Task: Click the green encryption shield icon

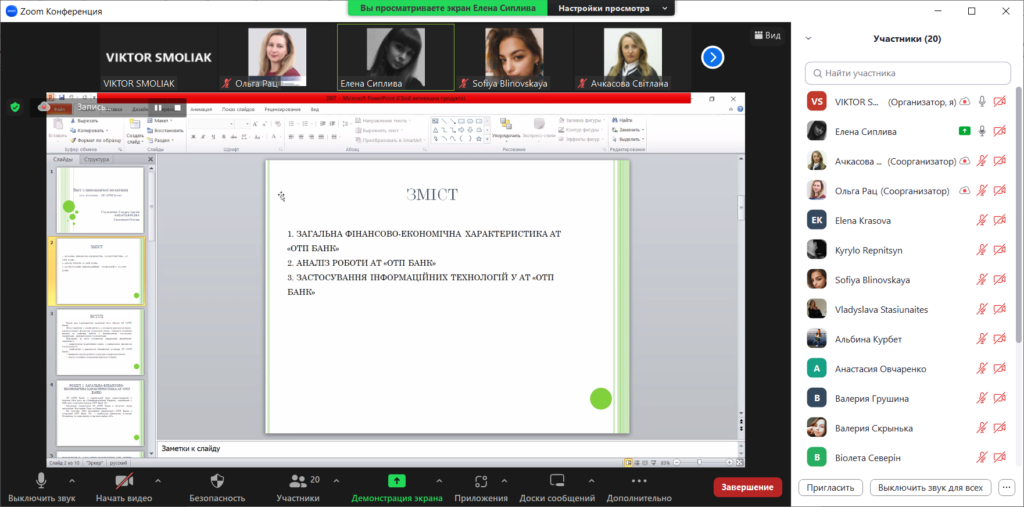Action: pyautogui.click(x=15, y=107)
